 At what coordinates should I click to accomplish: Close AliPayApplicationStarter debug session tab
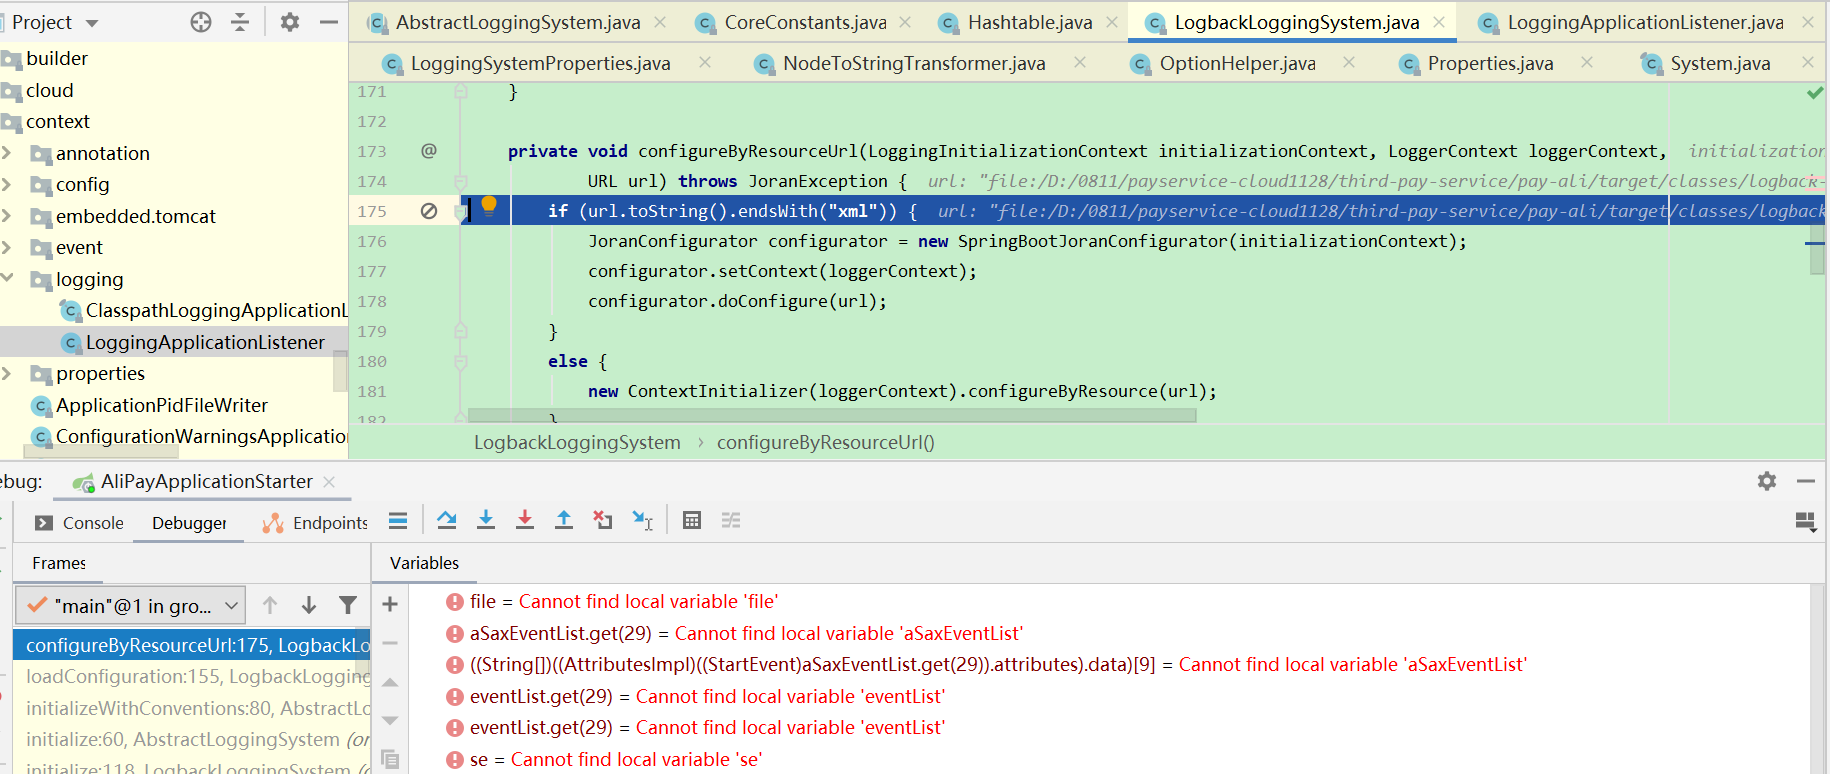[329, 482]
